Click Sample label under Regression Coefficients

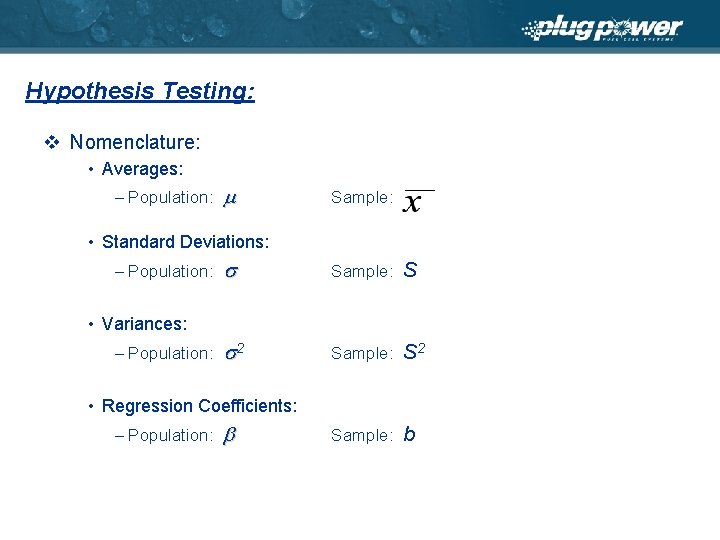362,435
